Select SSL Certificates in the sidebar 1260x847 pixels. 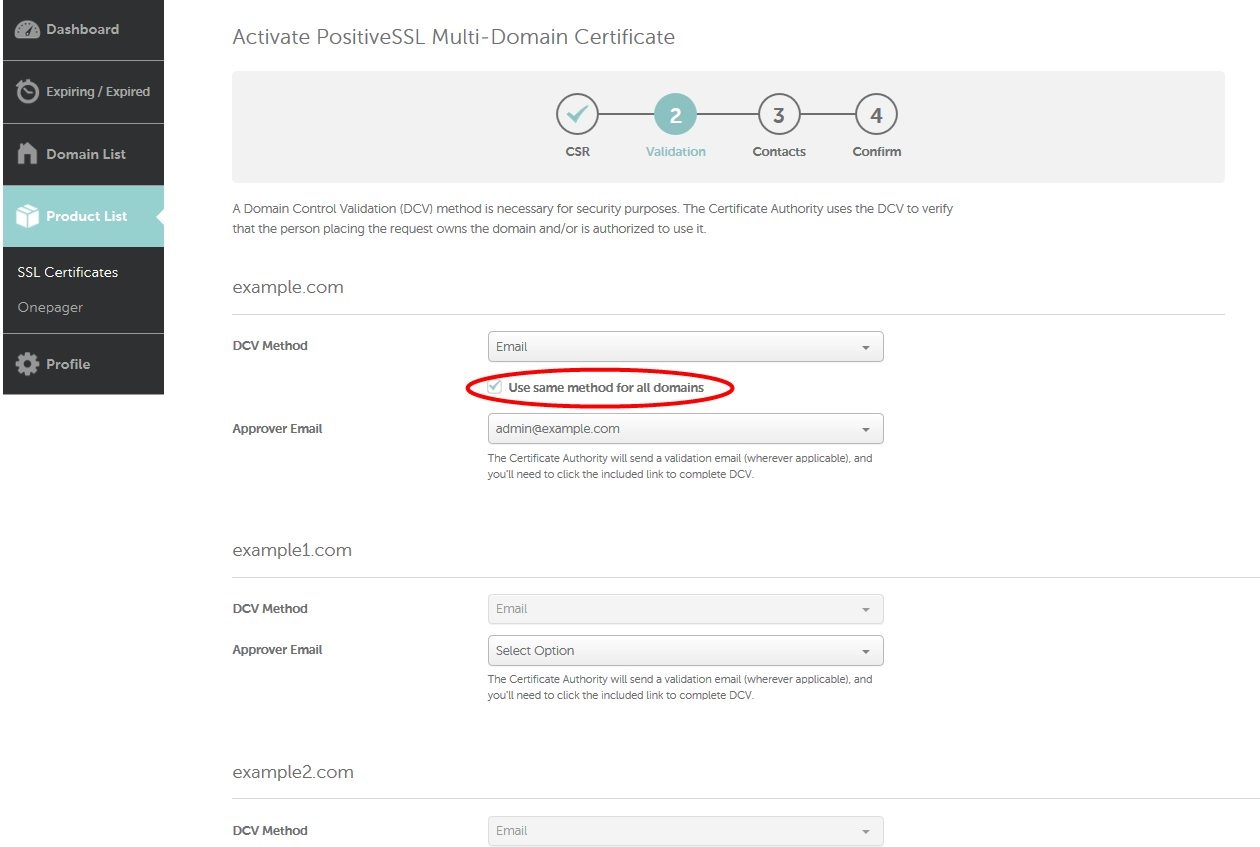[67, 271]
